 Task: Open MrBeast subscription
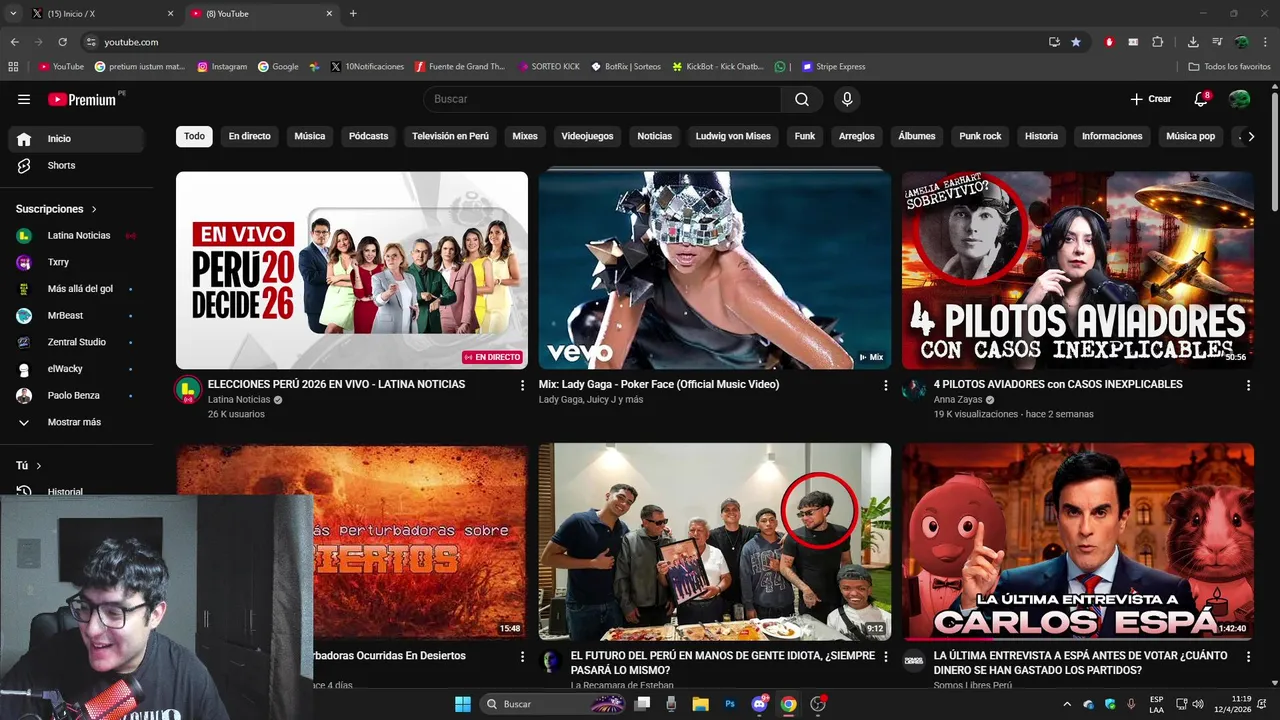click(77, 315)
